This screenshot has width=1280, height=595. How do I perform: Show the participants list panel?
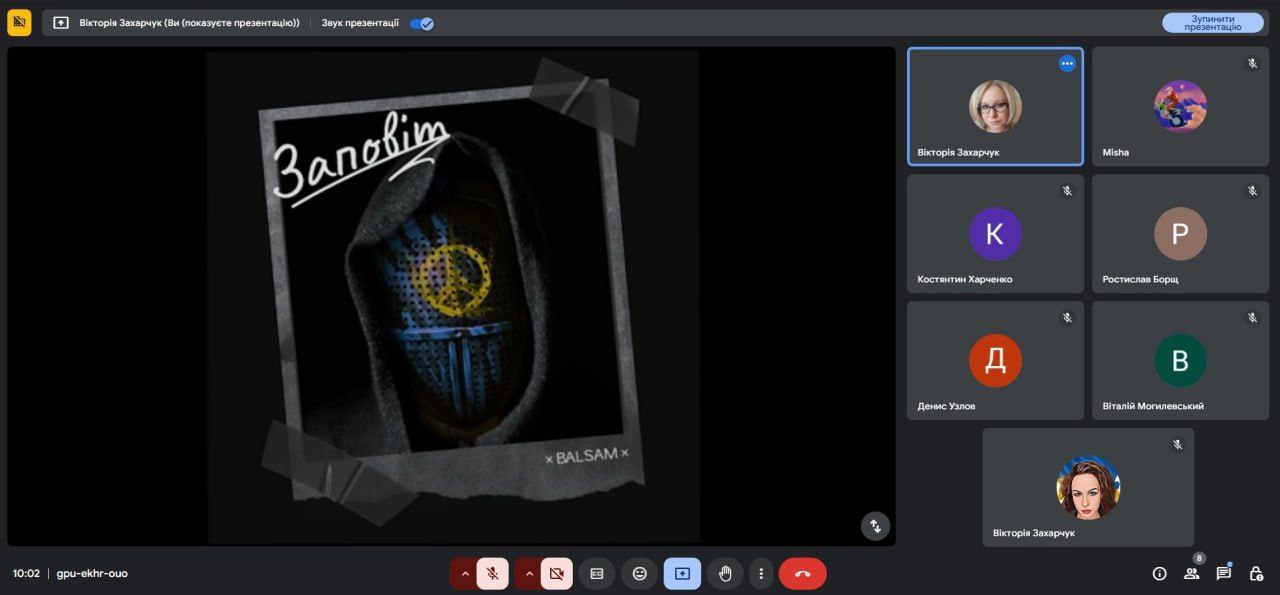tap(1191, 574)
